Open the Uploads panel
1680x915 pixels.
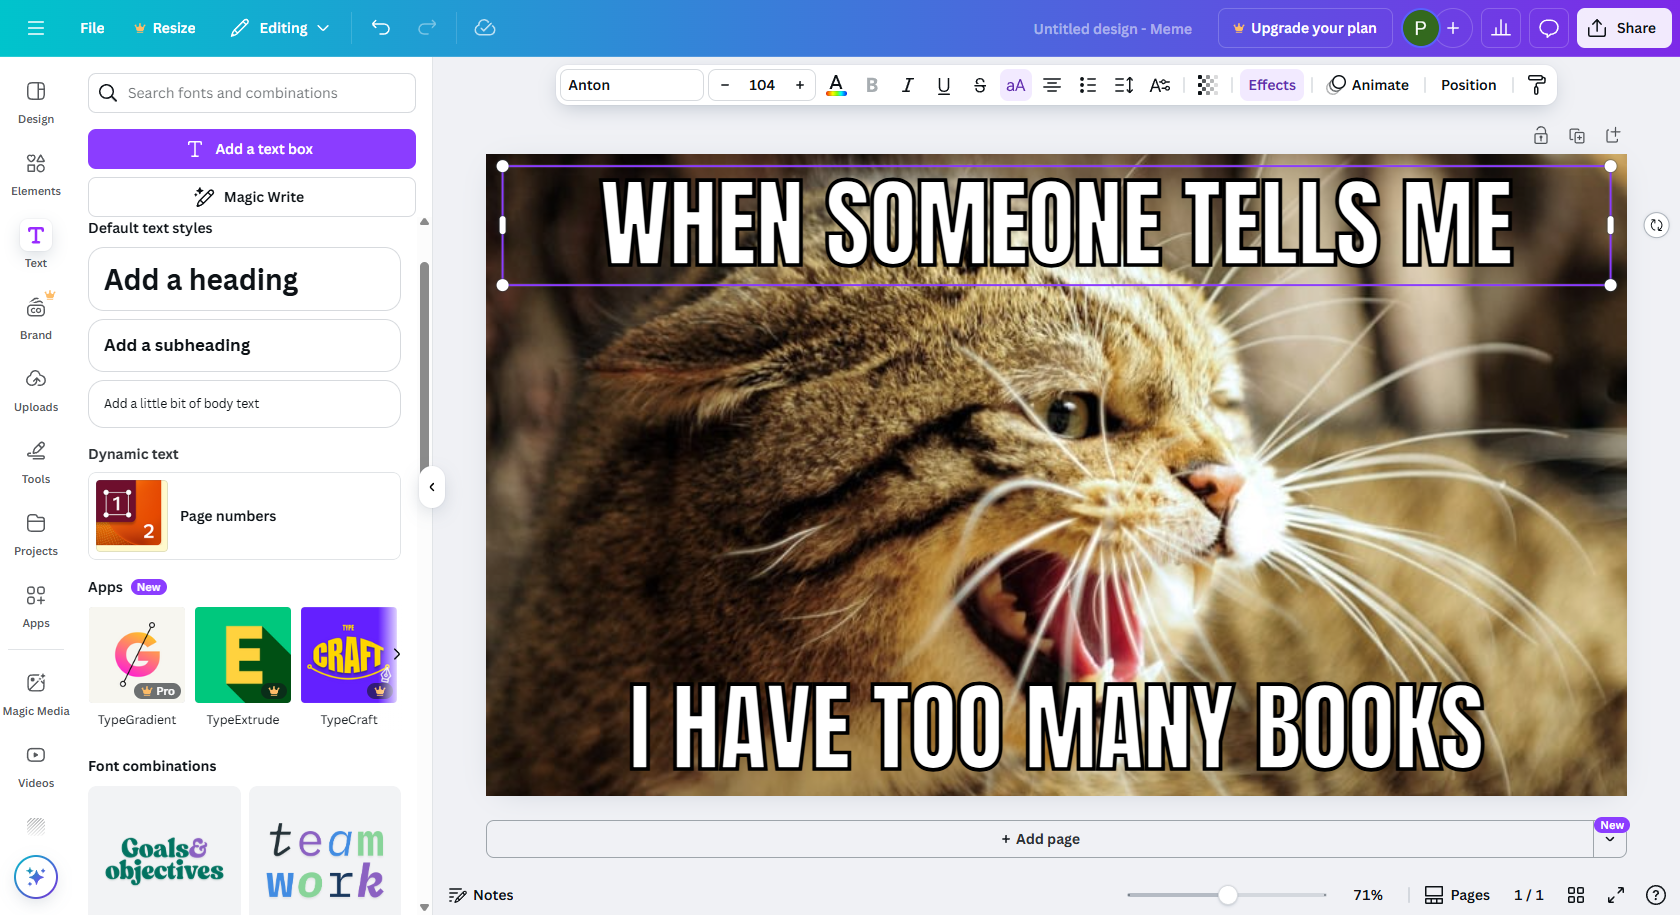click(x=36, y=390)
